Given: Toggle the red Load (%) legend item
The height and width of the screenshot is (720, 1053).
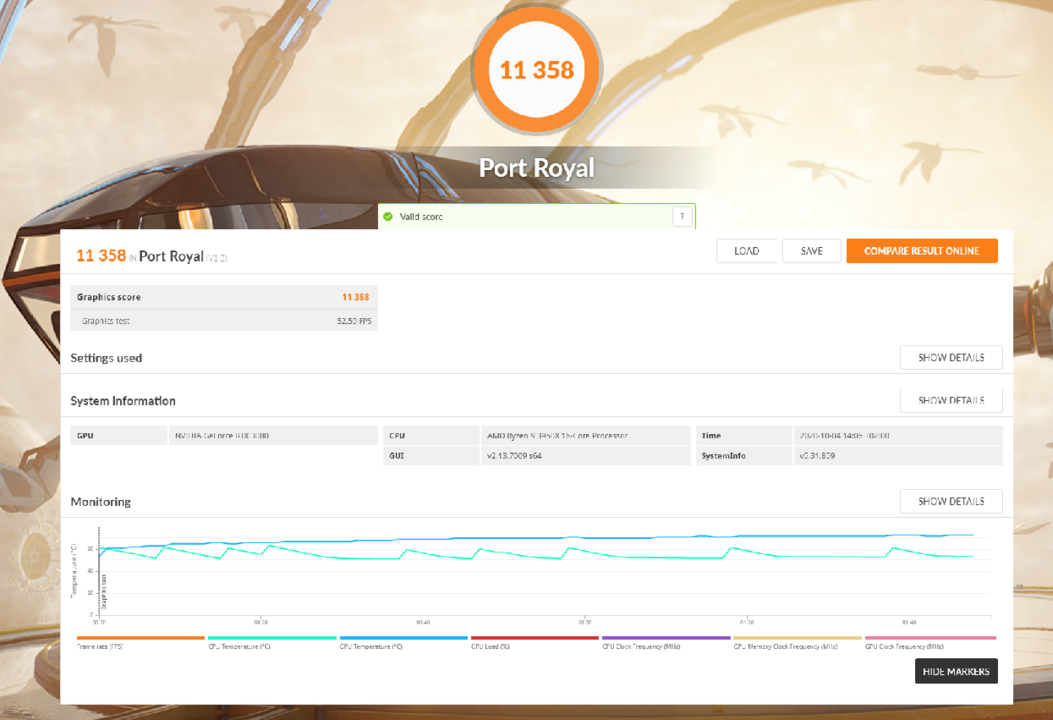Looking at the screenshot, I should point(535,642).
